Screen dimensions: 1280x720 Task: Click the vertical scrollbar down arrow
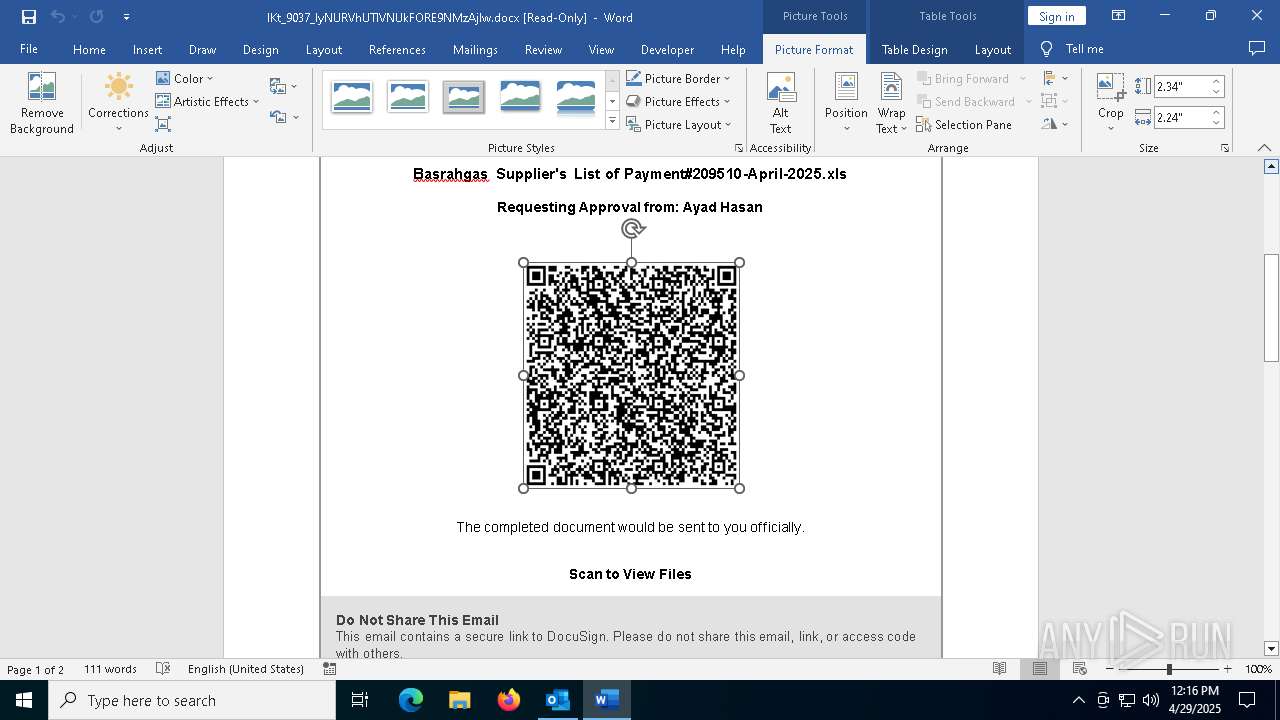tap(1271, 649)
